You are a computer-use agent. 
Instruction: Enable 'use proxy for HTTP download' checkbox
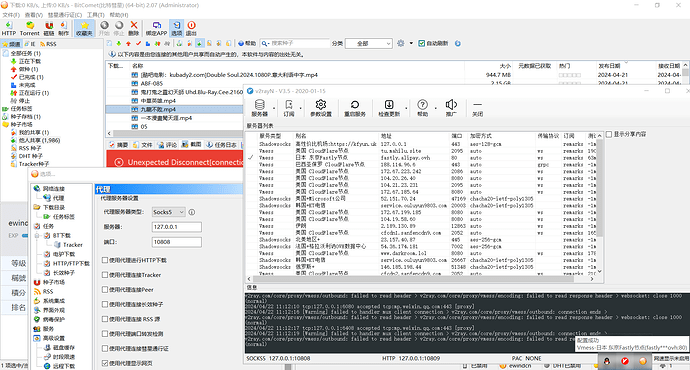click(105, 260)
